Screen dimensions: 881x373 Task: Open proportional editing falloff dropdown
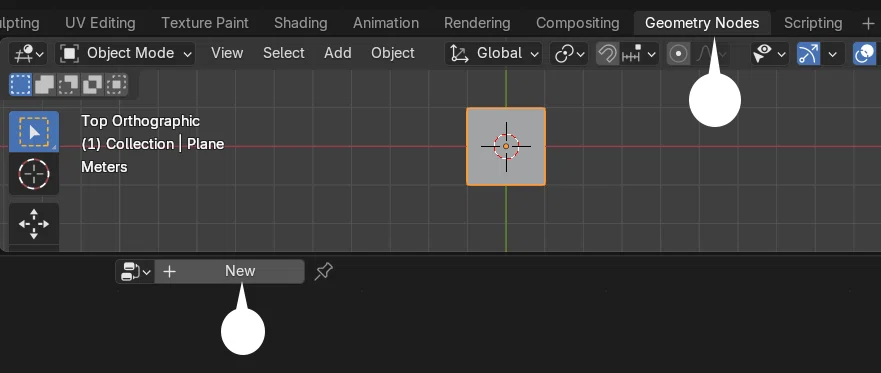tap(711, 54)
